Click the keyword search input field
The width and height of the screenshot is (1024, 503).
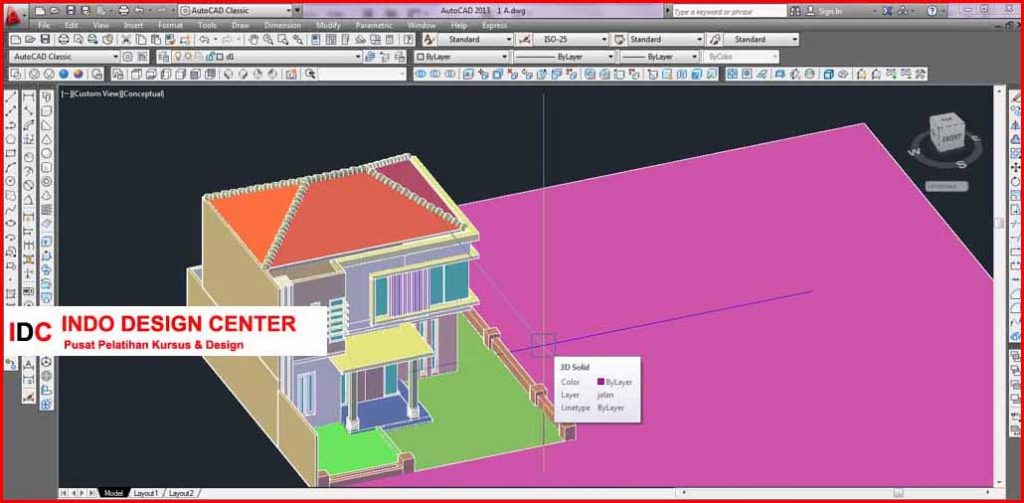coord(728,12)
